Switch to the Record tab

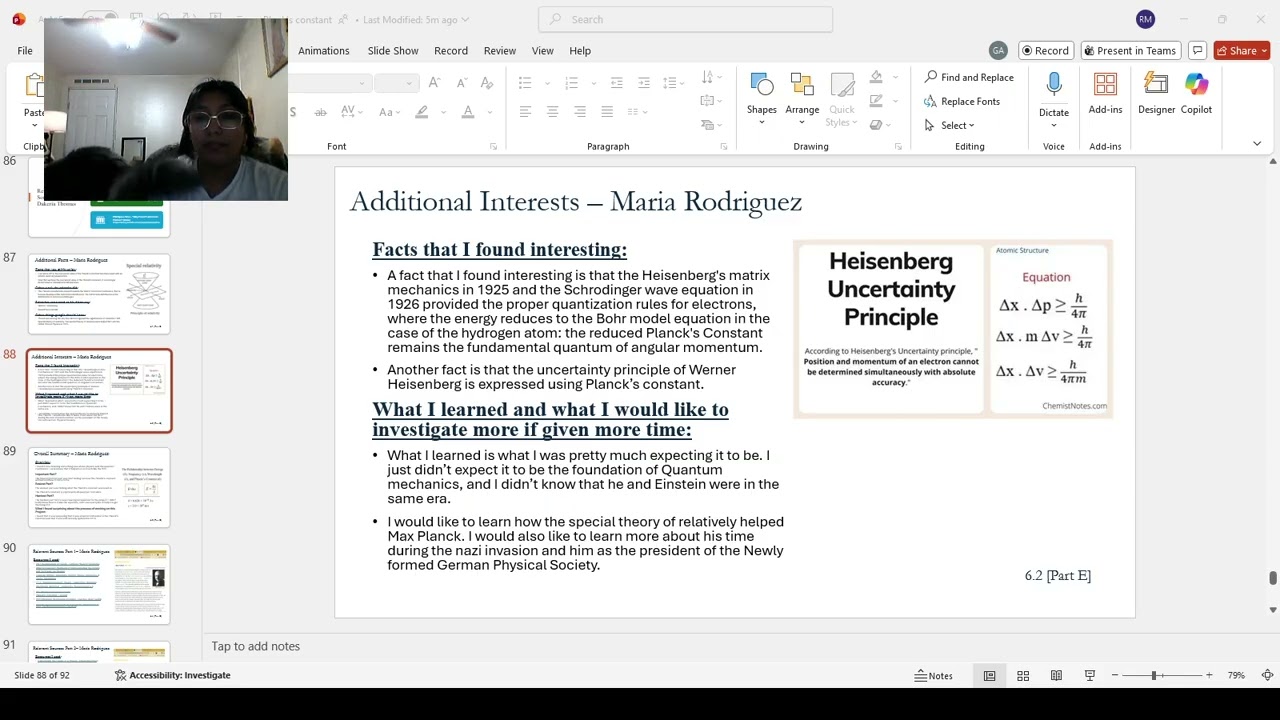tap(451, 51)
